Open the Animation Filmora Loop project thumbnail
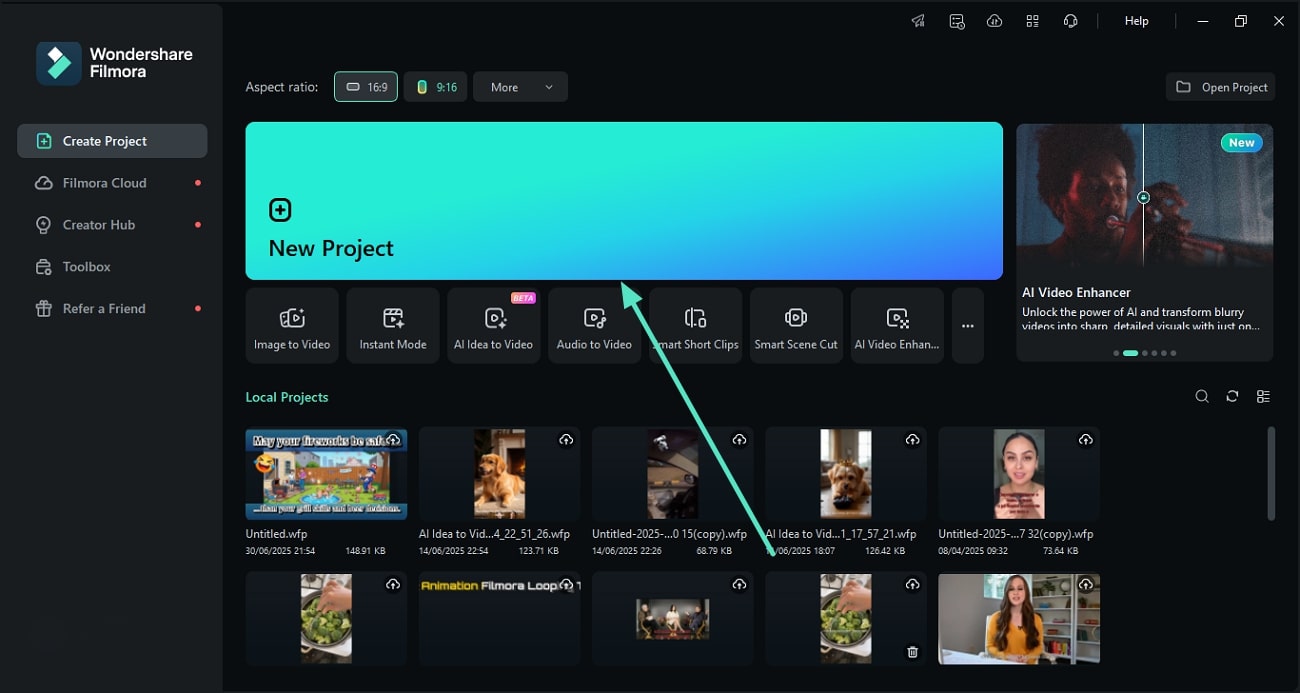 click(x=499, y=619)
